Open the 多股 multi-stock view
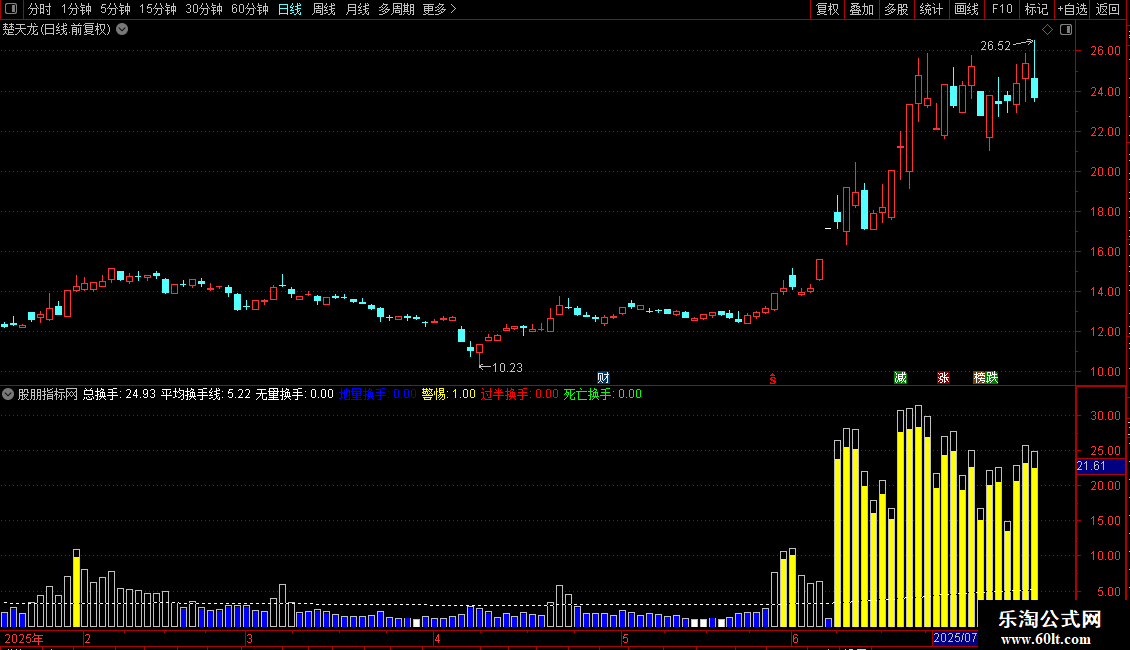1130x650 pixels. (x=897, y=9)
